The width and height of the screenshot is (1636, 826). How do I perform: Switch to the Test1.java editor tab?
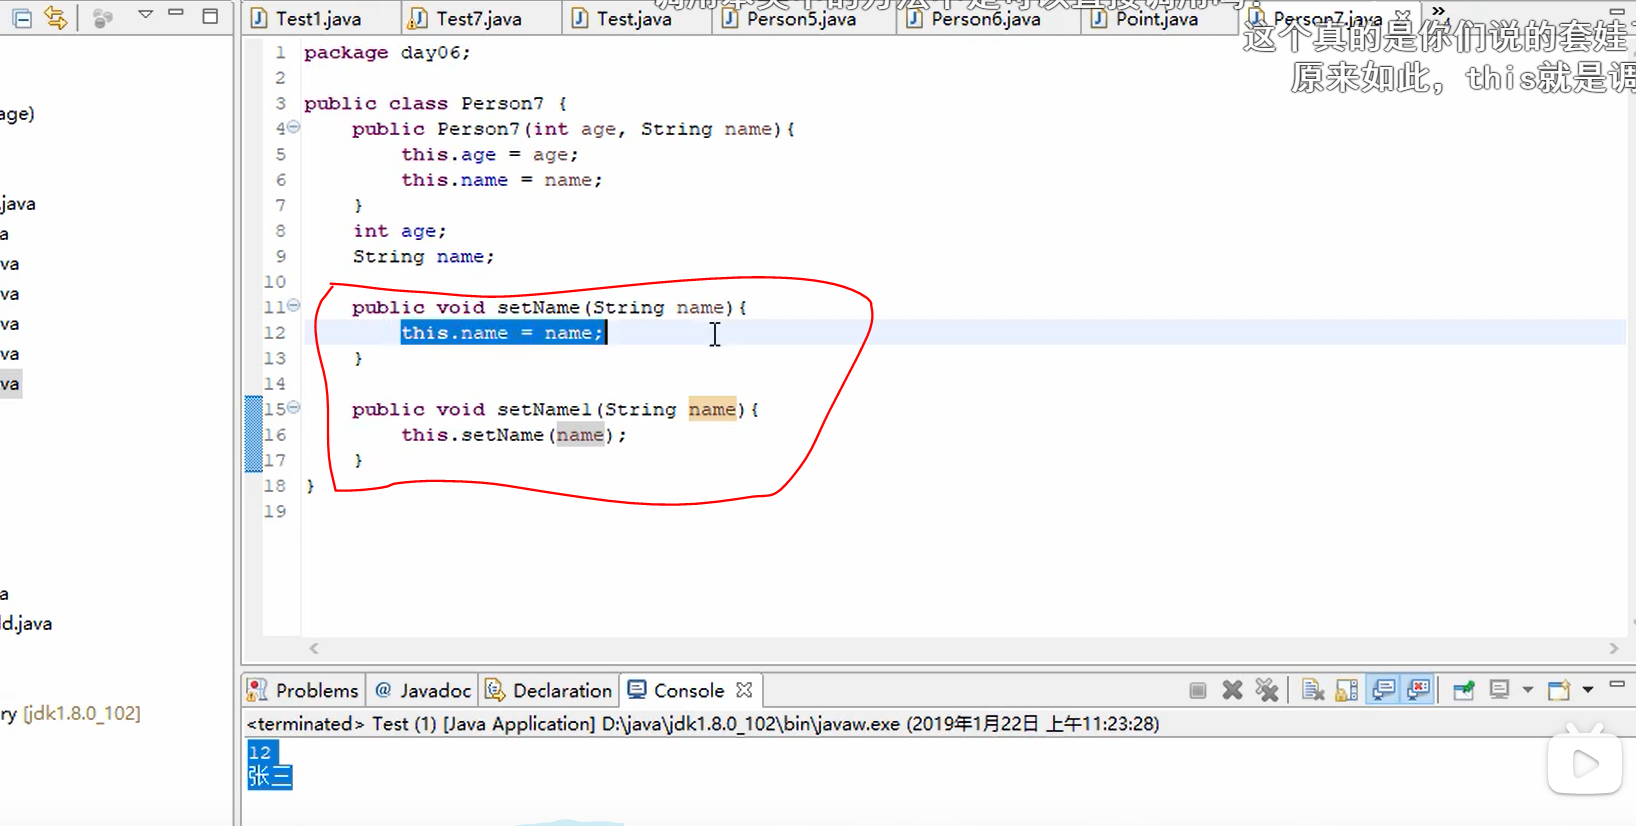(318, 18)
